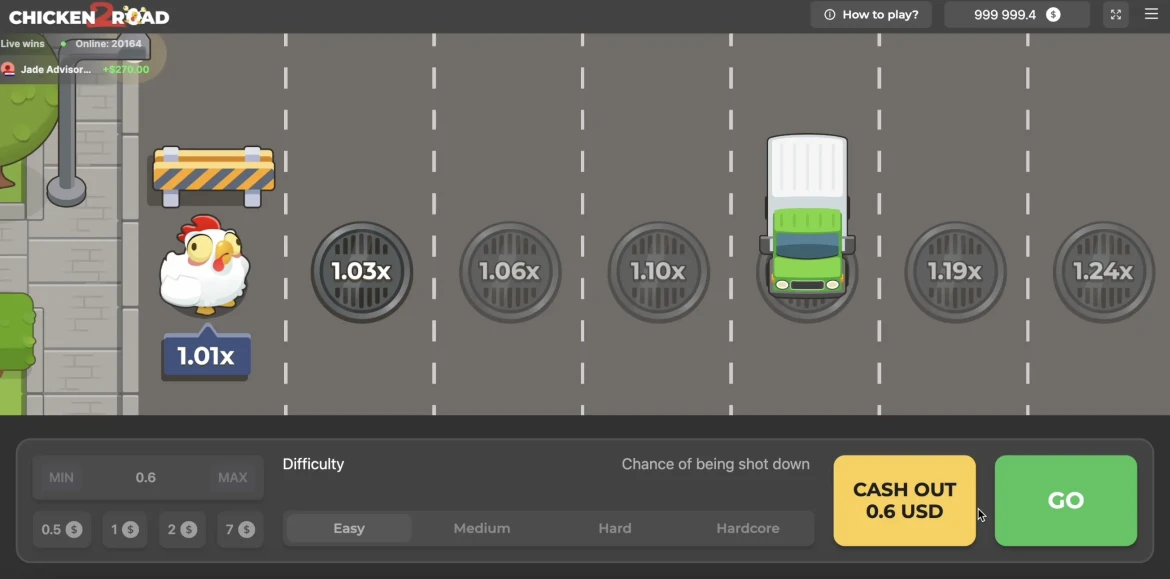This screenshot has width=1170, height=579.
Task: Choose the 0.5 coin preset bet
Action: 62,530
